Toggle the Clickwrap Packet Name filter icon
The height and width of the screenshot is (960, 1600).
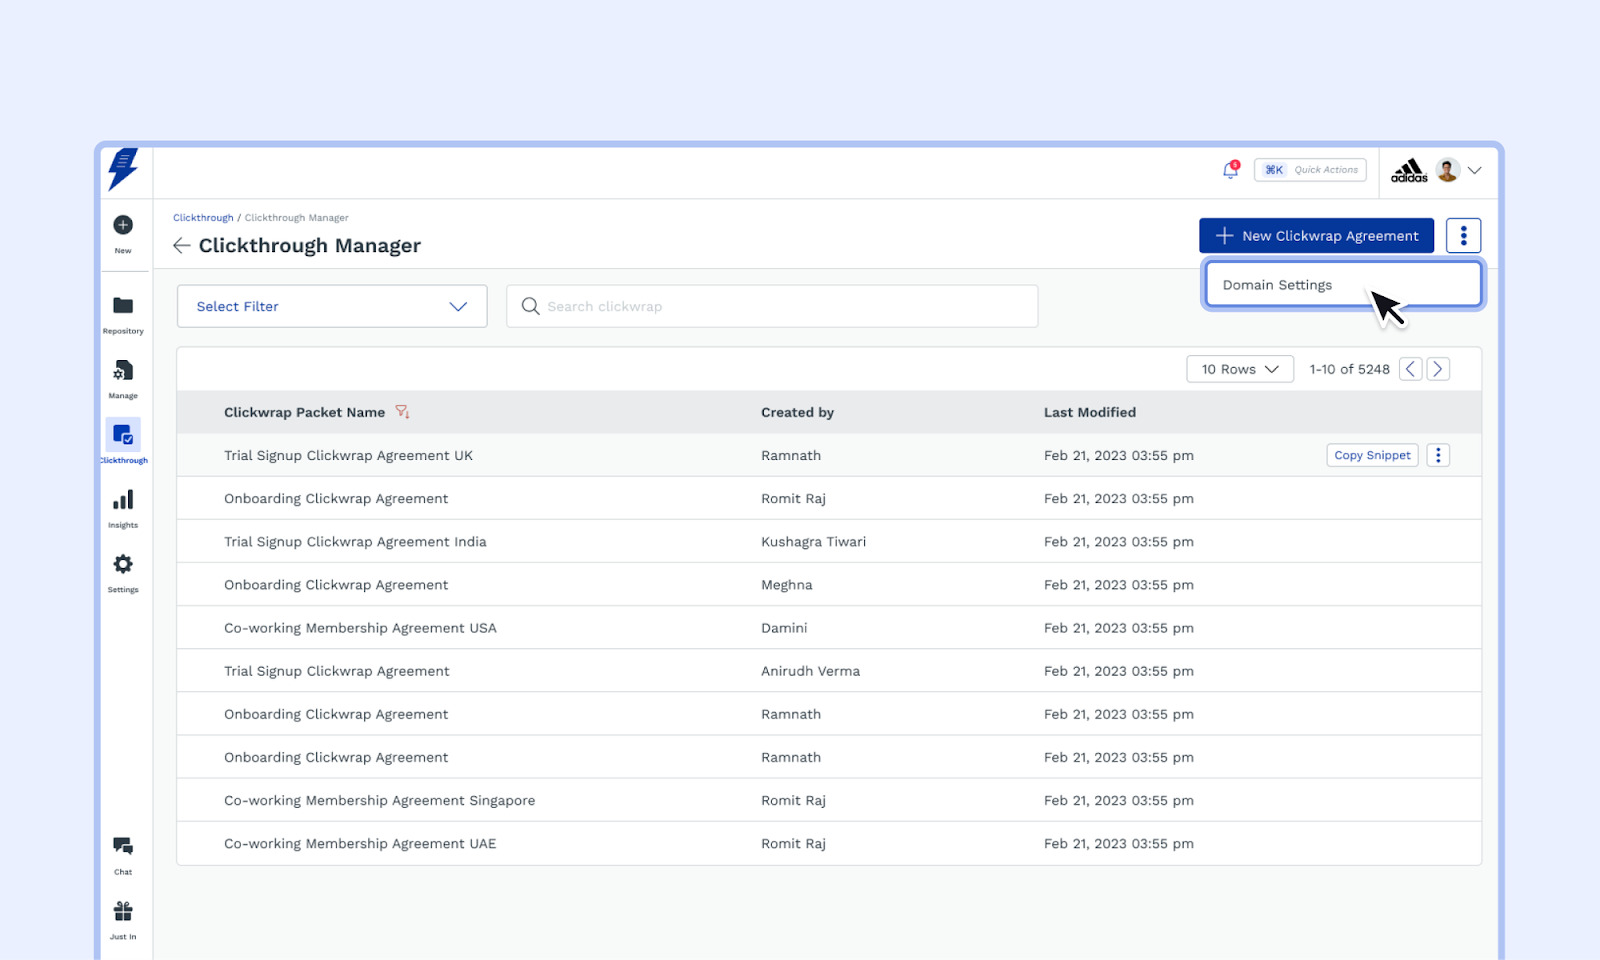click(403, 411)
